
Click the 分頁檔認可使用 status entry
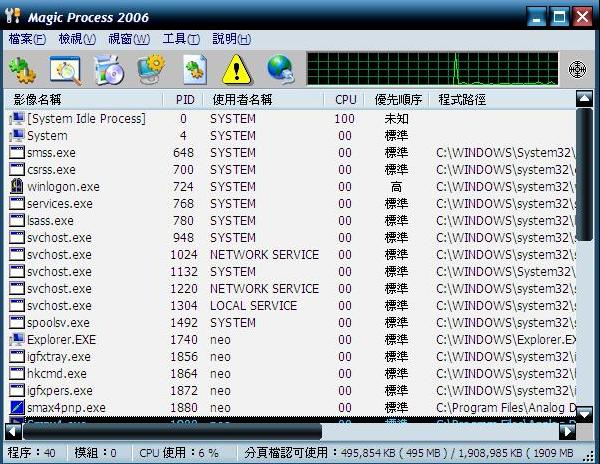tap(409, 453)
